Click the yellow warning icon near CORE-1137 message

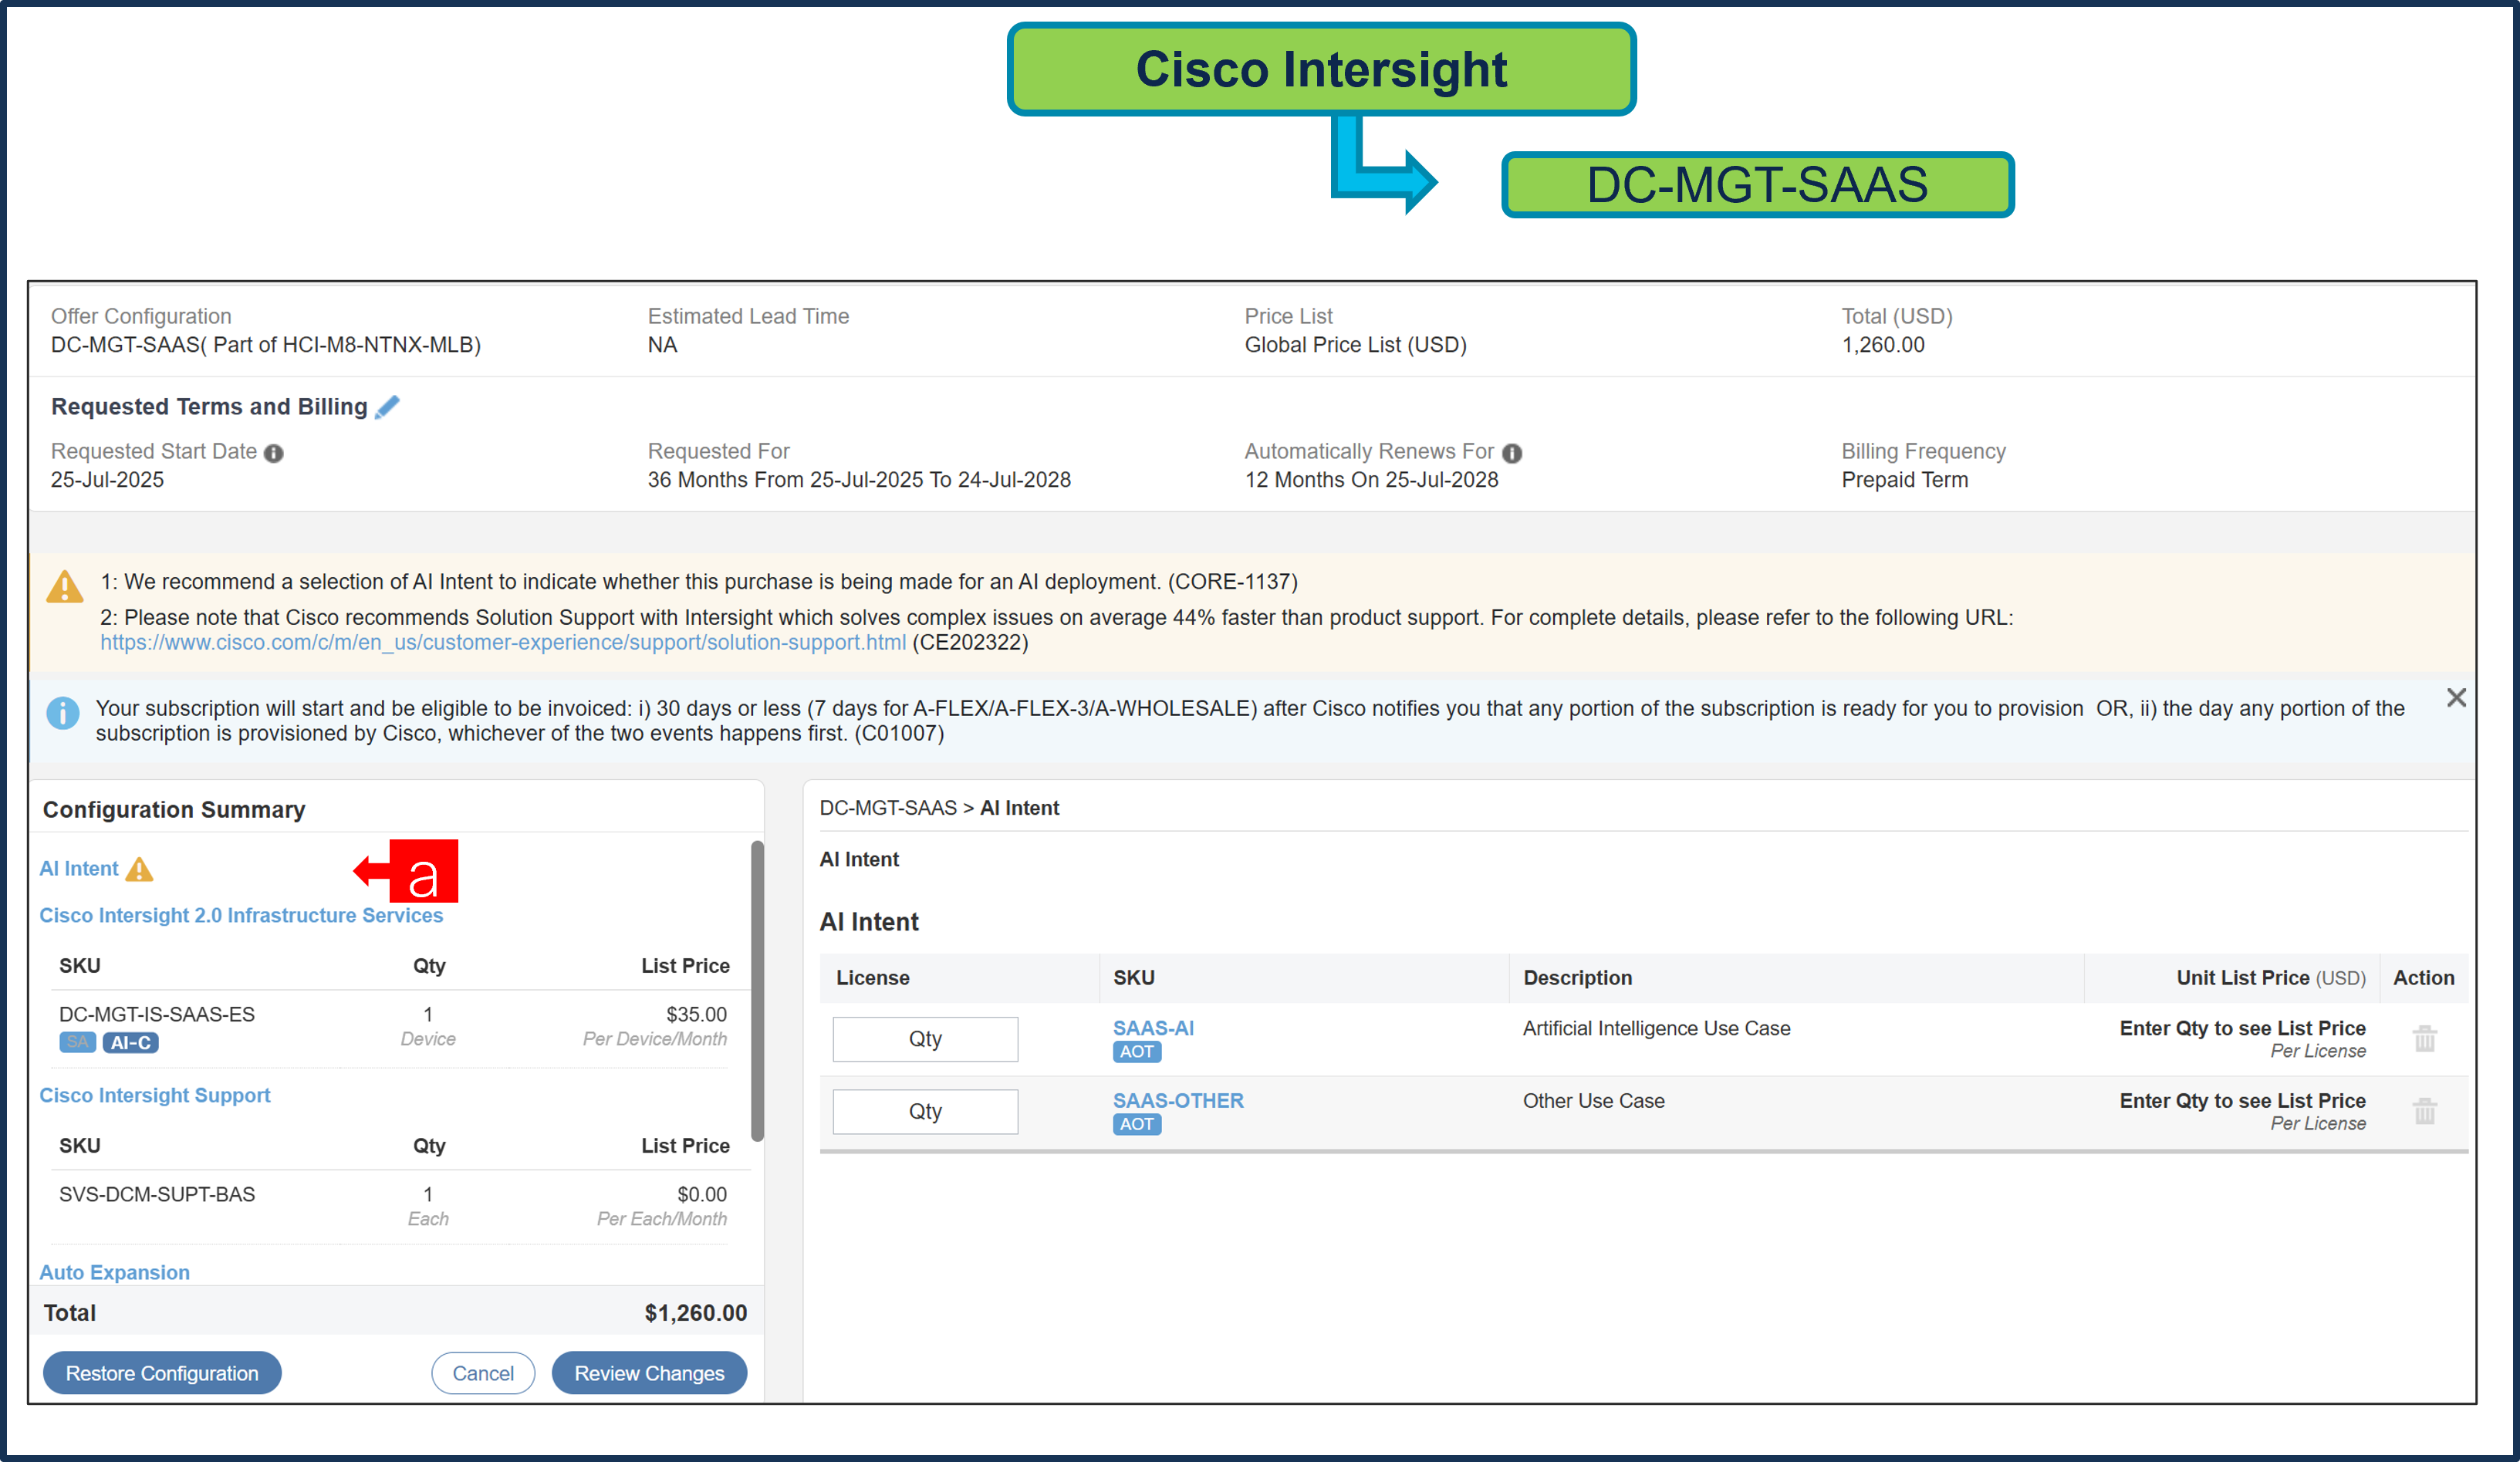pyautogui.click(x=64, y=588)
